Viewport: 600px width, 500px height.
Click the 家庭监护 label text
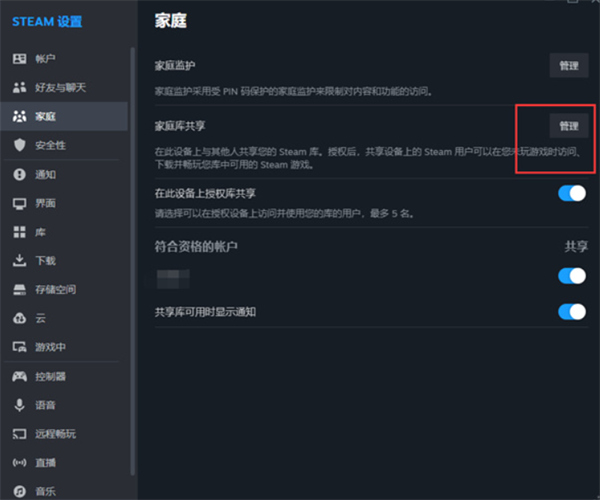click(x=175, y=66)
